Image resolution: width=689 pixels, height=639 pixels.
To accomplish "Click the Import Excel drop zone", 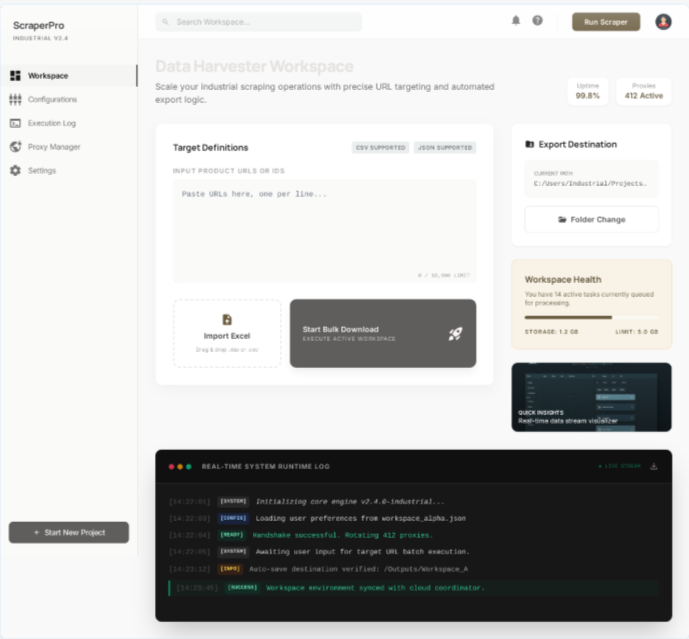I will pyautogui.click(x=227, y=334).
